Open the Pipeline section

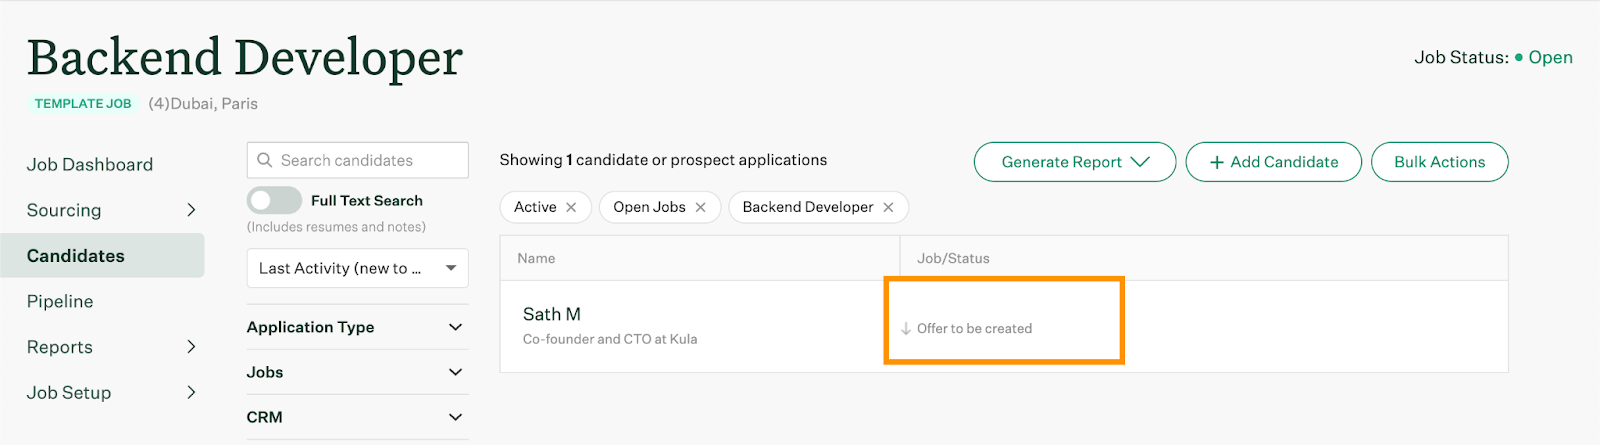coord(60,301)
